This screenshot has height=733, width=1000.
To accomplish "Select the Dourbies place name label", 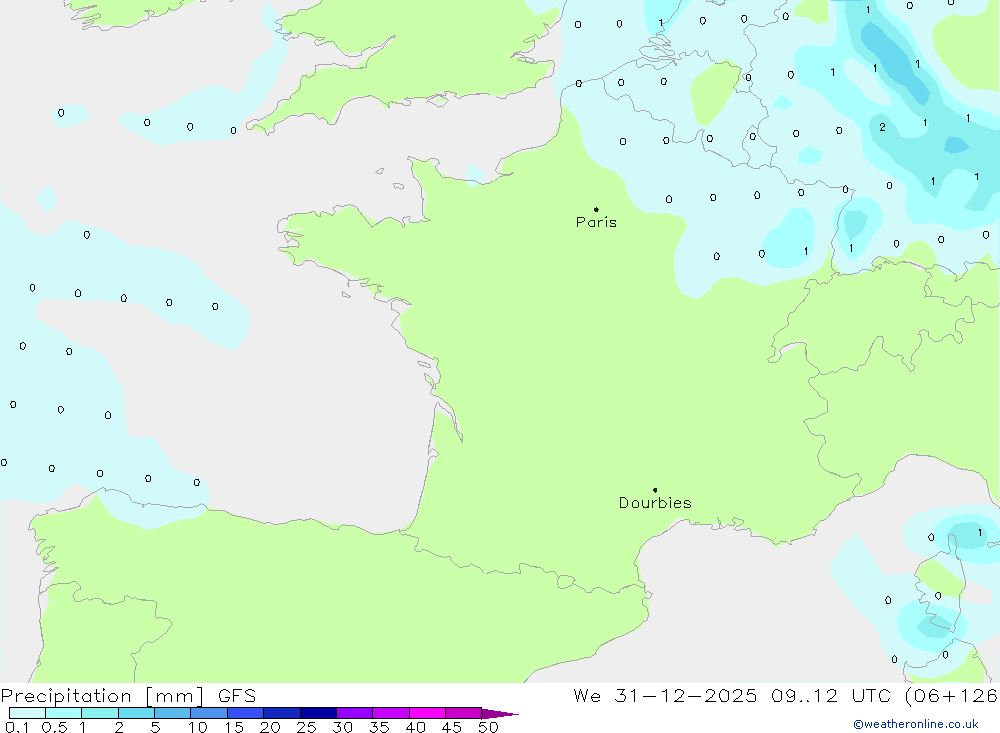I will tap(655, 503).
